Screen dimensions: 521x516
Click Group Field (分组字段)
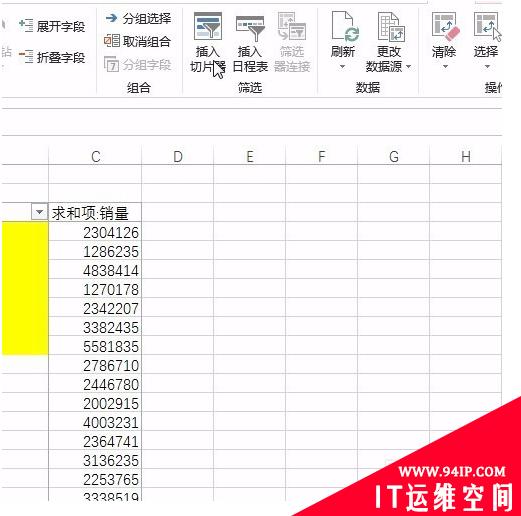[x=137, y=64]
